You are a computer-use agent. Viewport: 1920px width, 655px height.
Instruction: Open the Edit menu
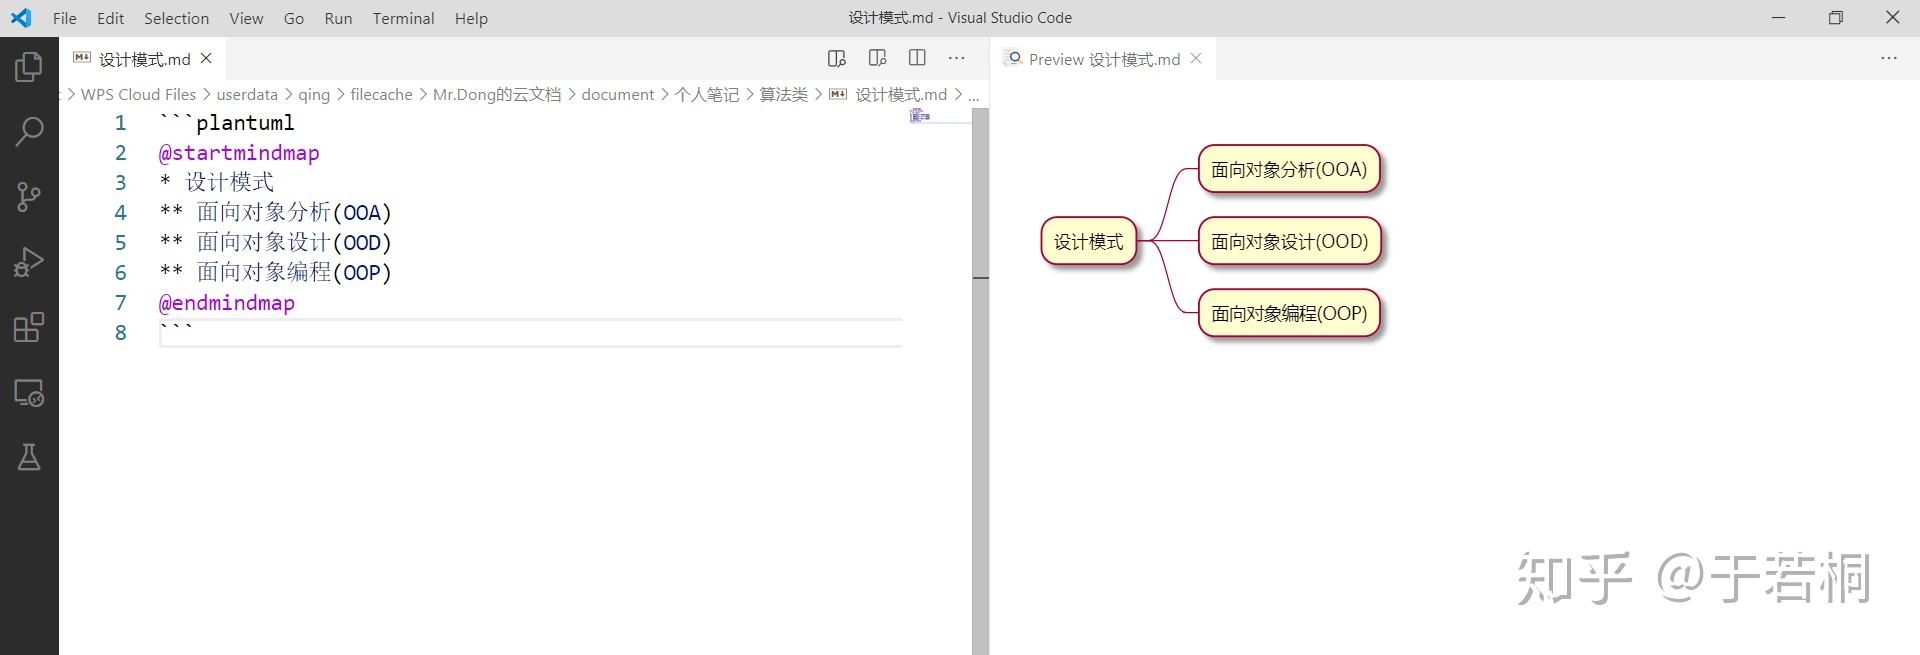tap(110, 18)
